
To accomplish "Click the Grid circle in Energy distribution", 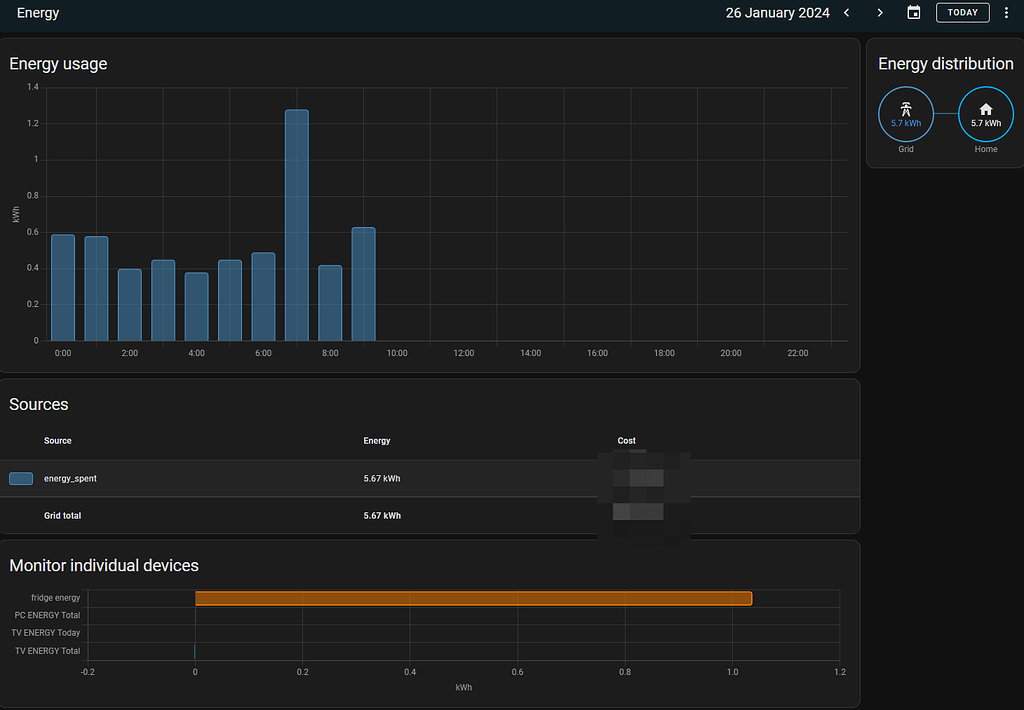I will pyautogui.click(x=906, y=114).
